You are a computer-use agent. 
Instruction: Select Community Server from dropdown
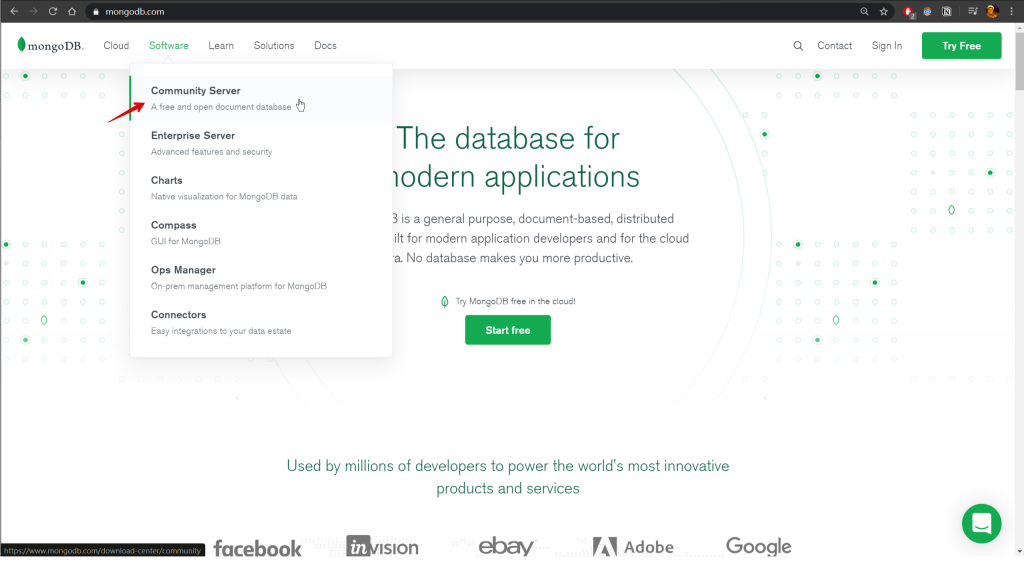[261, 98]
